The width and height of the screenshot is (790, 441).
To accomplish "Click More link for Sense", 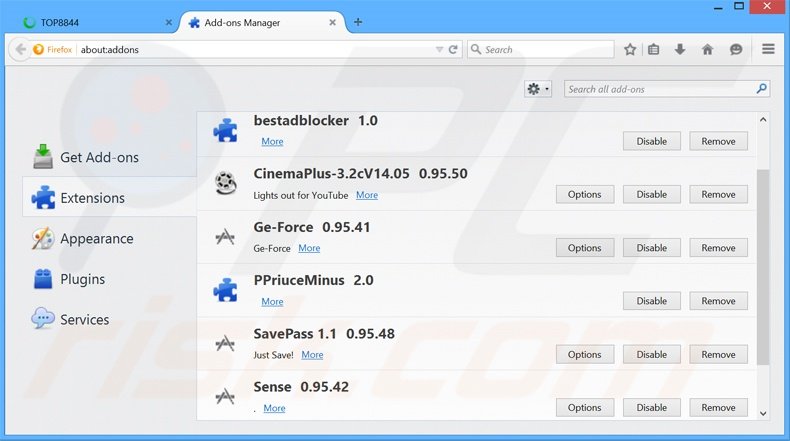I will (274, 408).
